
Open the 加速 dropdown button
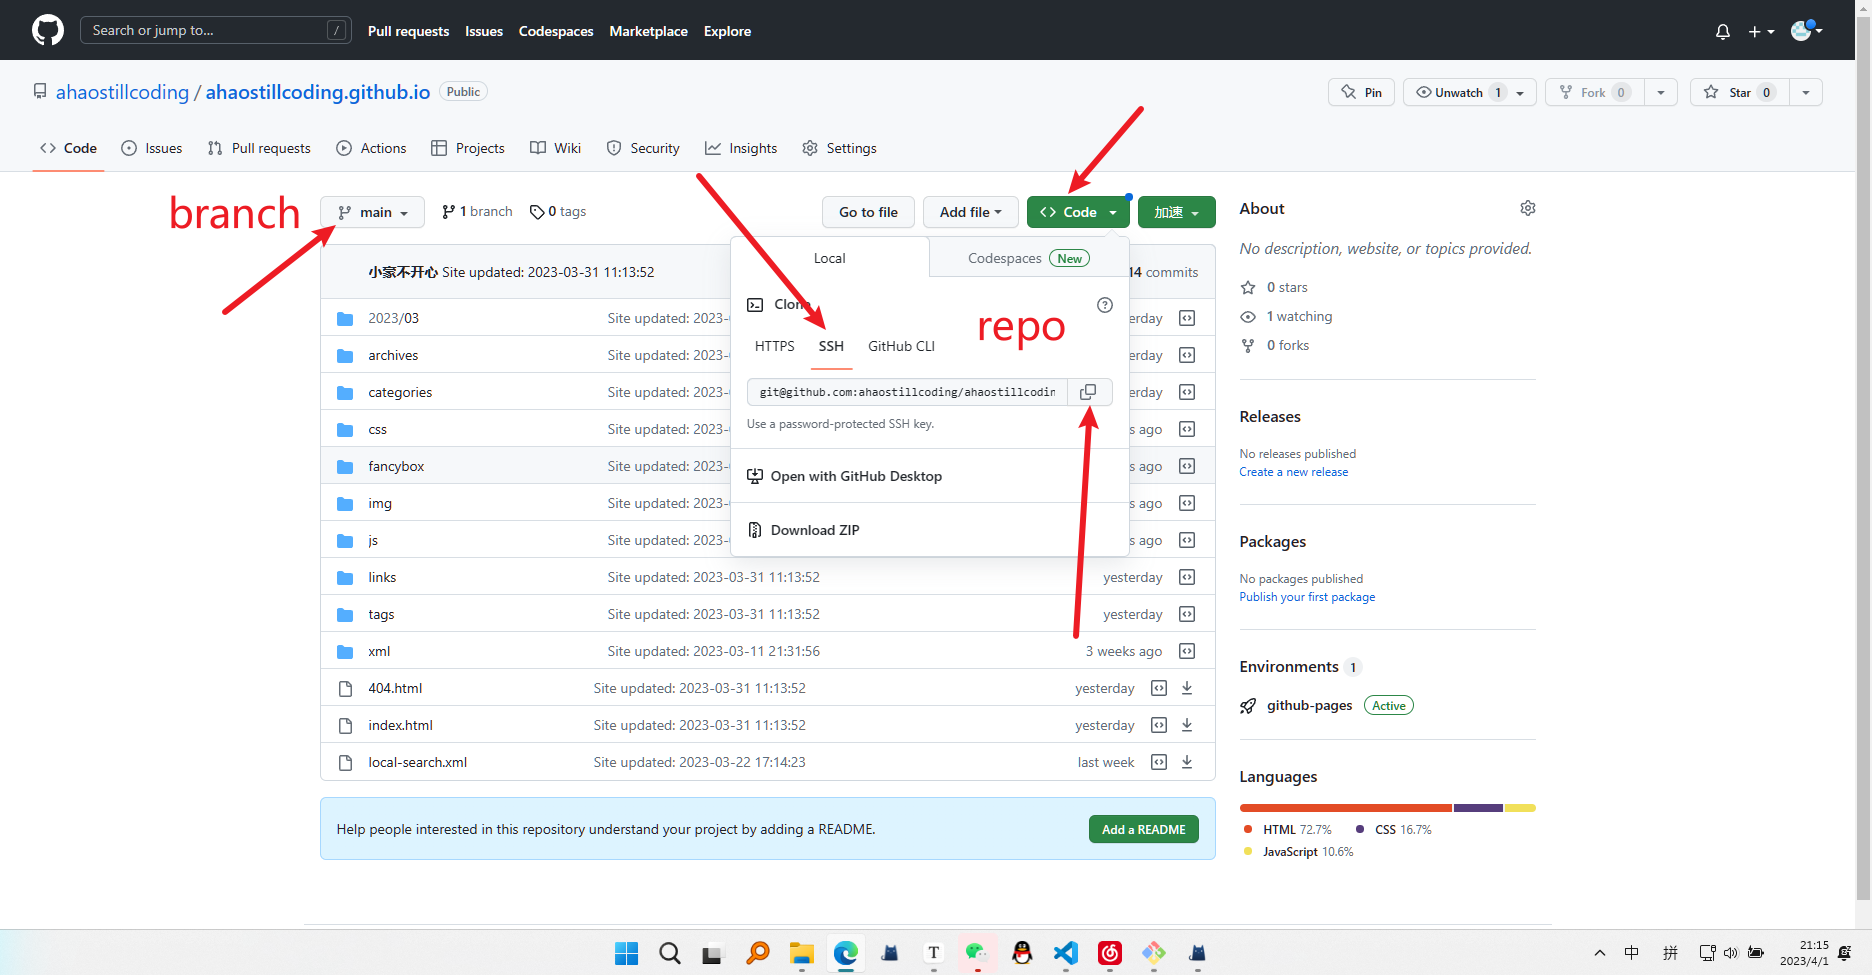click(1176, 212)
